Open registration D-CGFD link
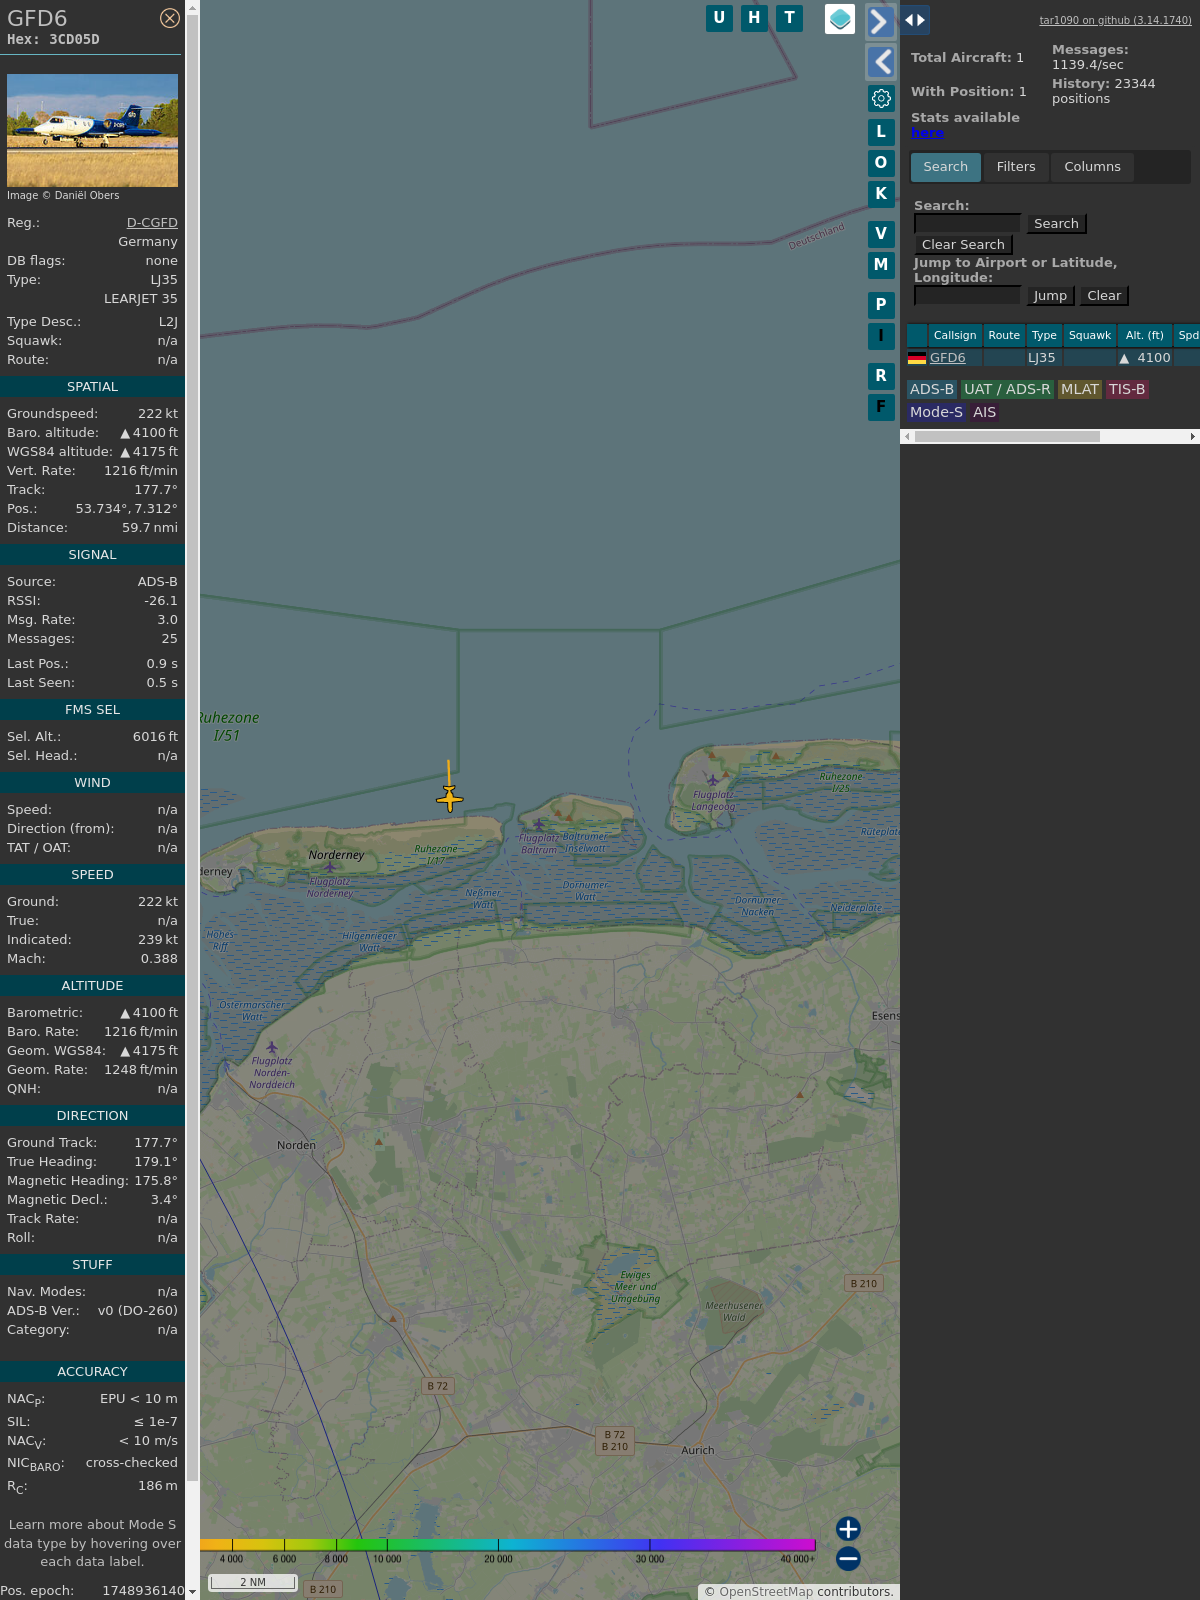This screenshot has width=1200, height=1600. click(152, 223)
